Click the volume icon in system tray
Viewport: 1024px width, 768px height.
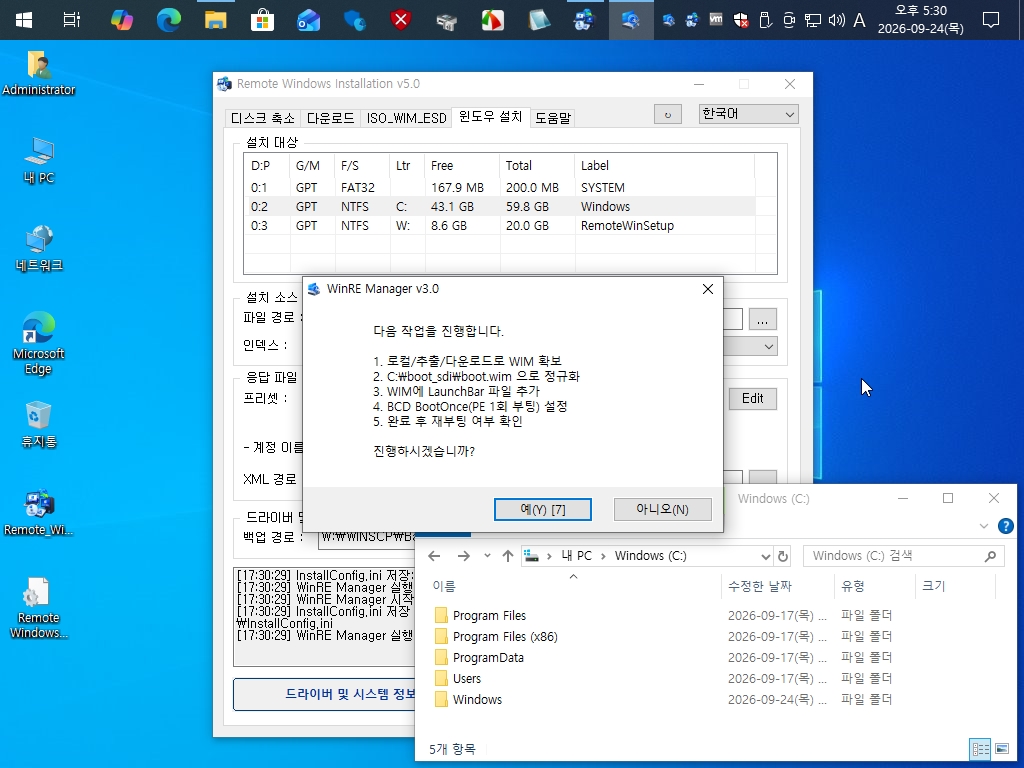point(836,20)
